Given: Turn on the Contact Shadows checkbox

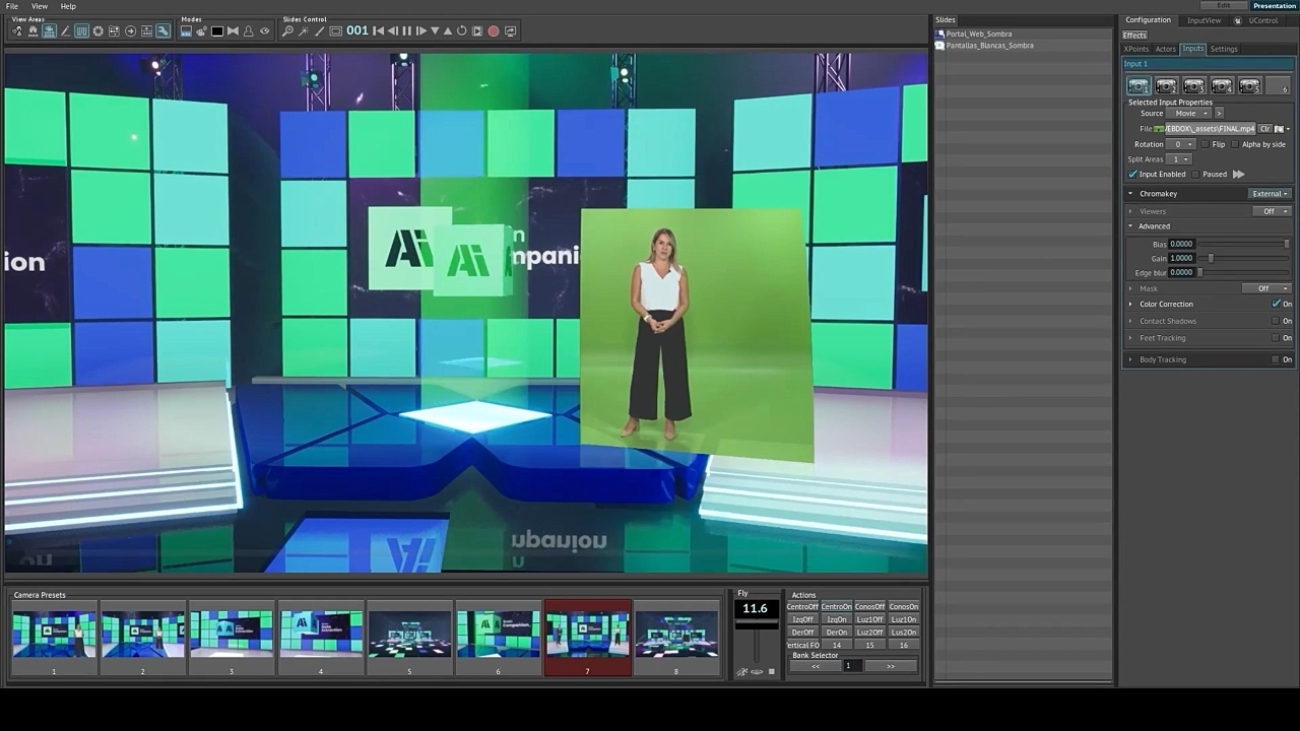Looking at the screenshot, I should tap(1275, 321).
